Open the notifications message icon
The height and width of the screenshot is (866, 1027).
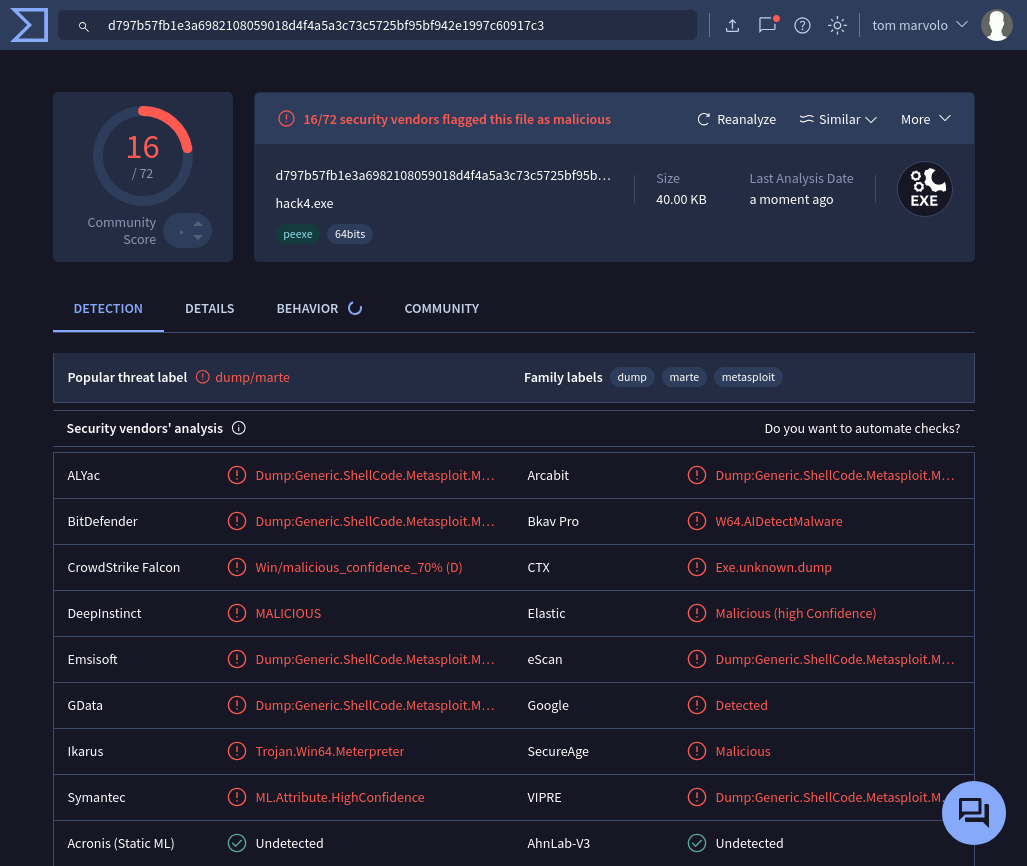[x=768, y=25]
